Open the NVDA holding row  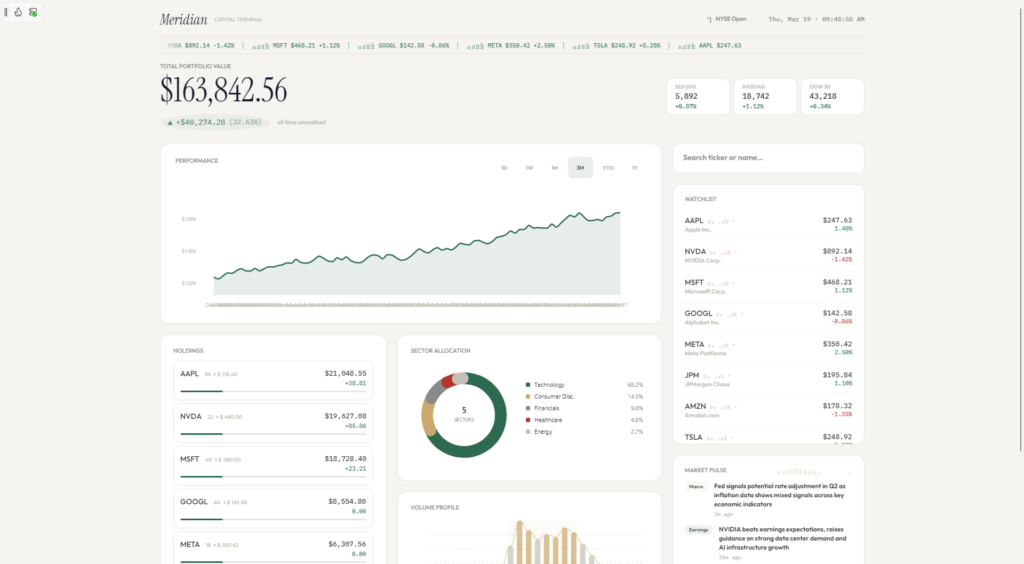pos(273,421)
